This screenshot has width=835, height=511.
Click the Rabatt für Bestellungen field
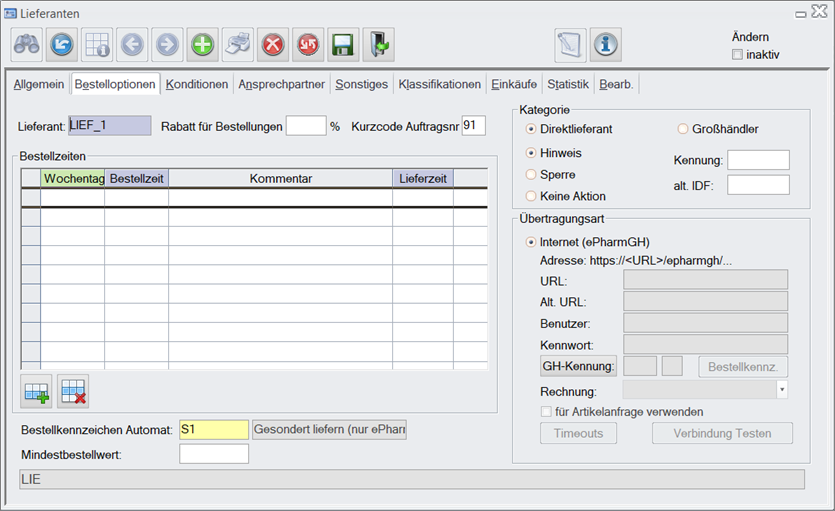306,126
